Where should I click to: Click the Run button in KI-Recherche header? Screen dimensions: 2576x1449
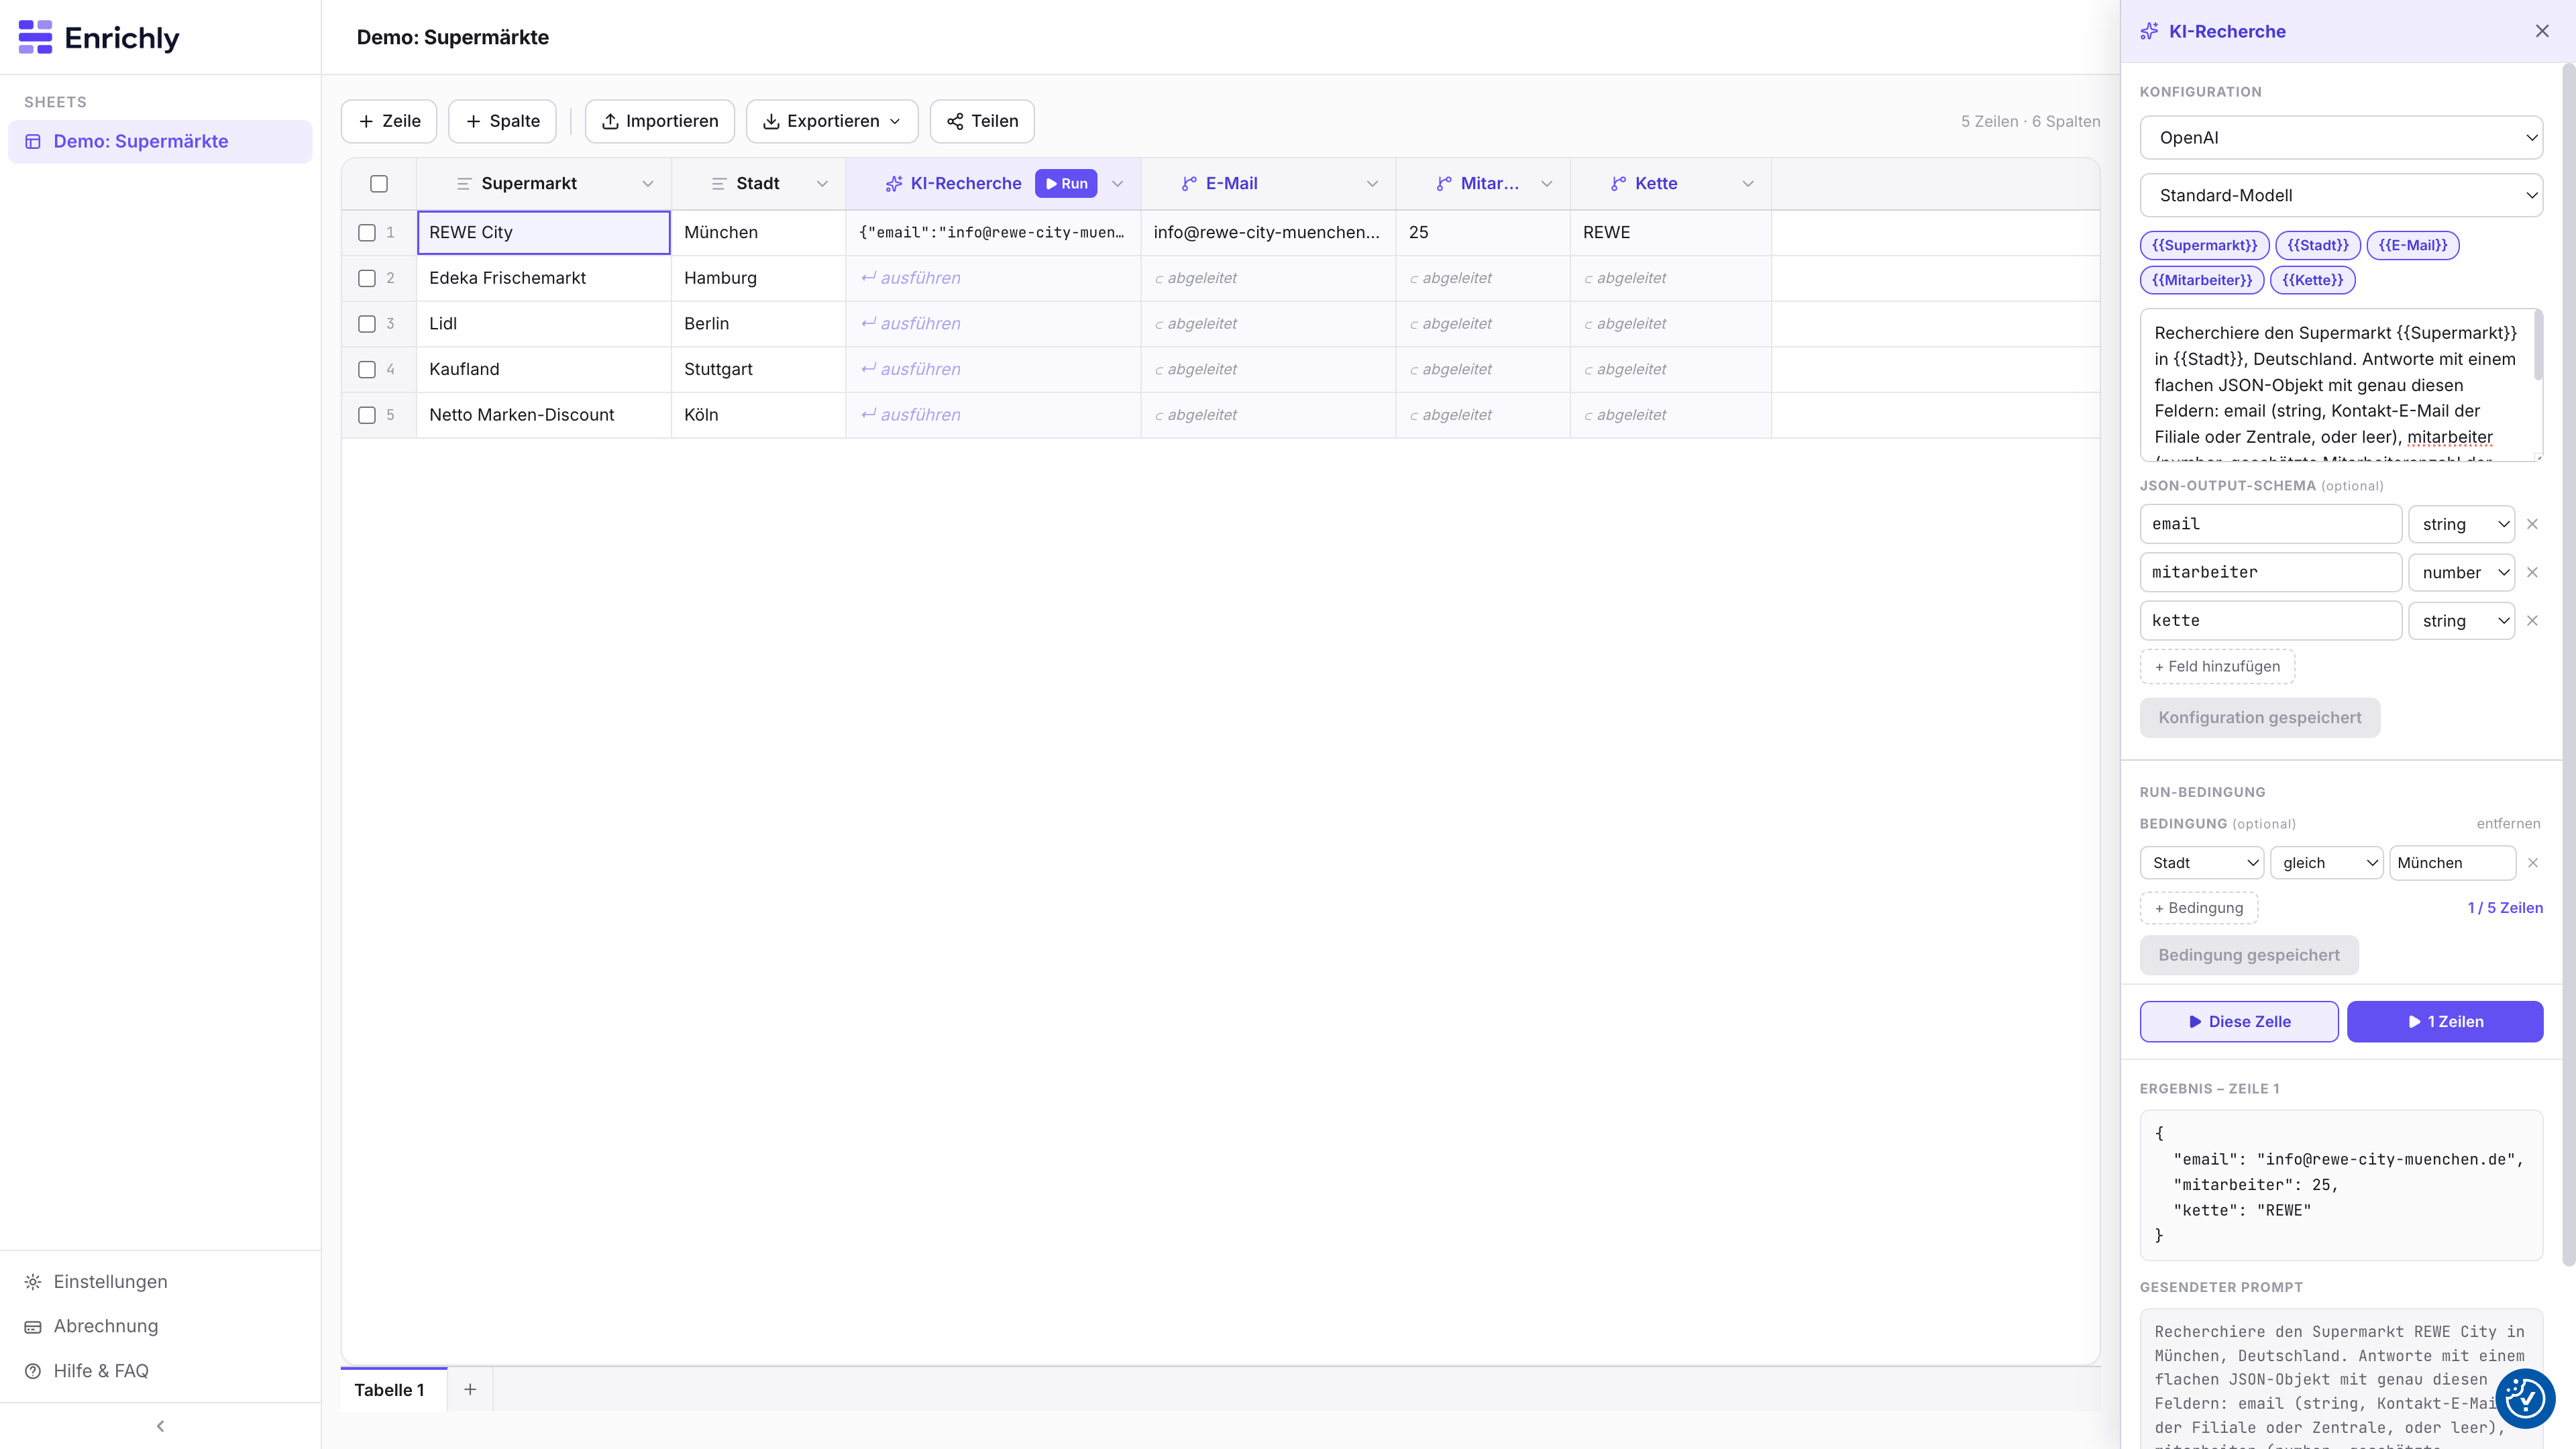click(1066, 184)
